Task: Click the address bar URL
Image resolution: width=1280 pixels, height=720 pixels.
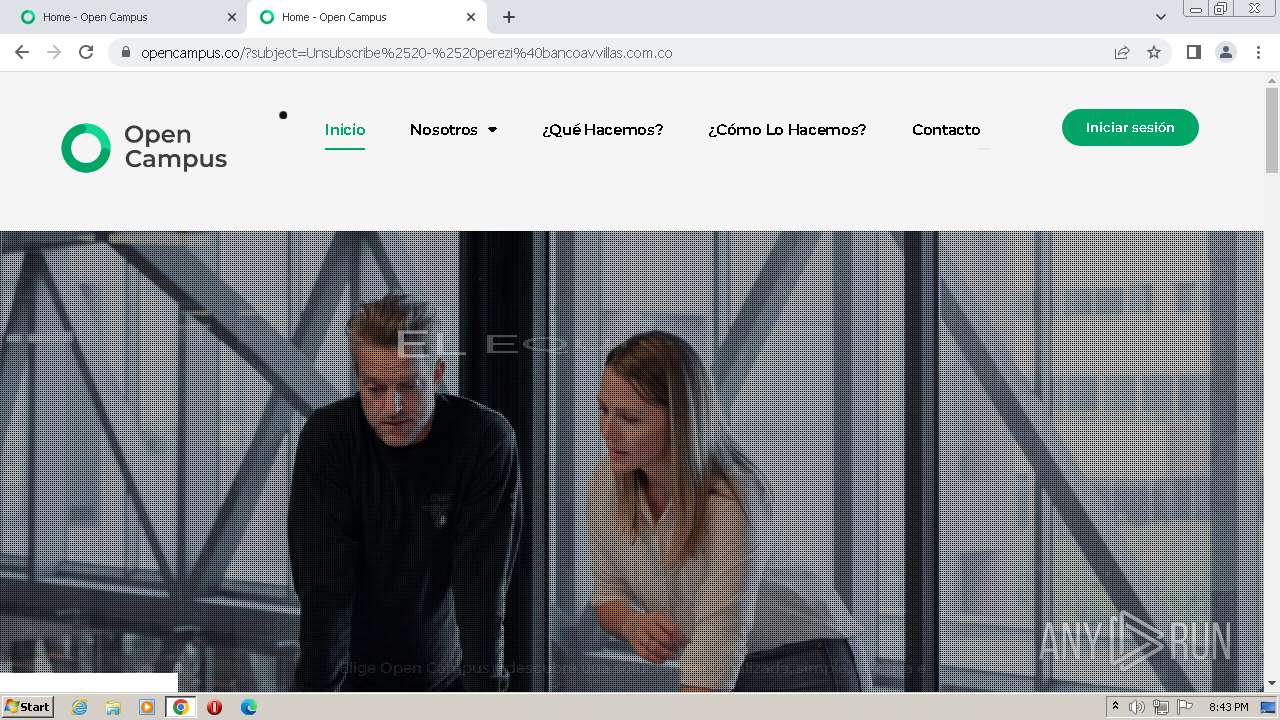Action: click(x=407, y=53)
